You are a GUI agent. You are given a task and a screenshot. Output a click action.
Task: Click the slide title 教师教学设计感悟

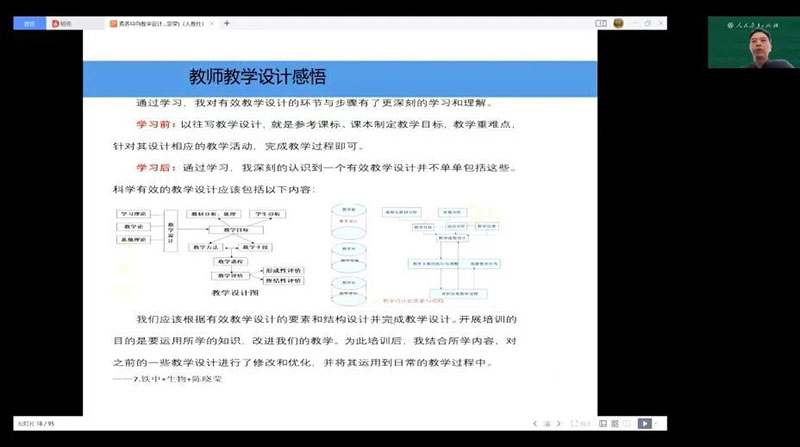point(257,77)
